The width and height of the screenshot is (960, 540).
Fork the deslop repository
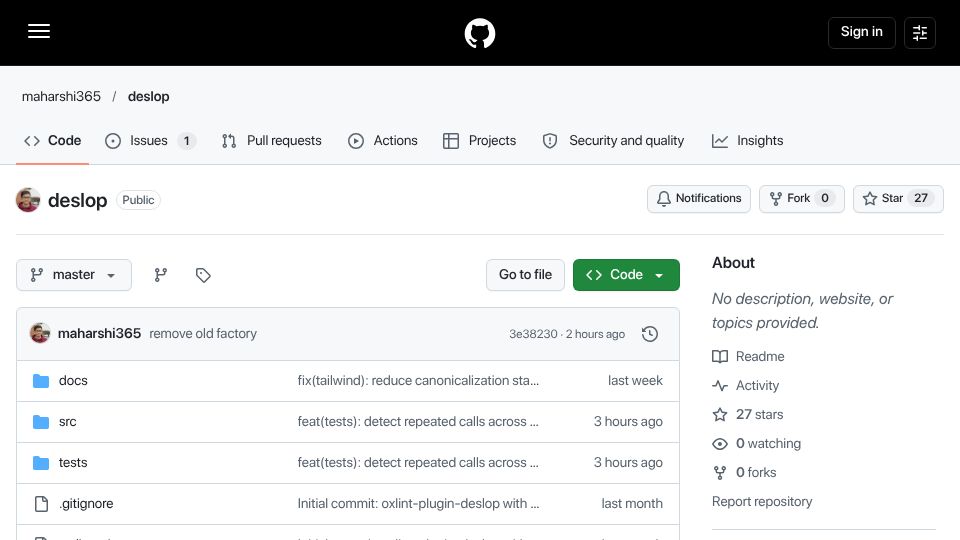(801, 199)
